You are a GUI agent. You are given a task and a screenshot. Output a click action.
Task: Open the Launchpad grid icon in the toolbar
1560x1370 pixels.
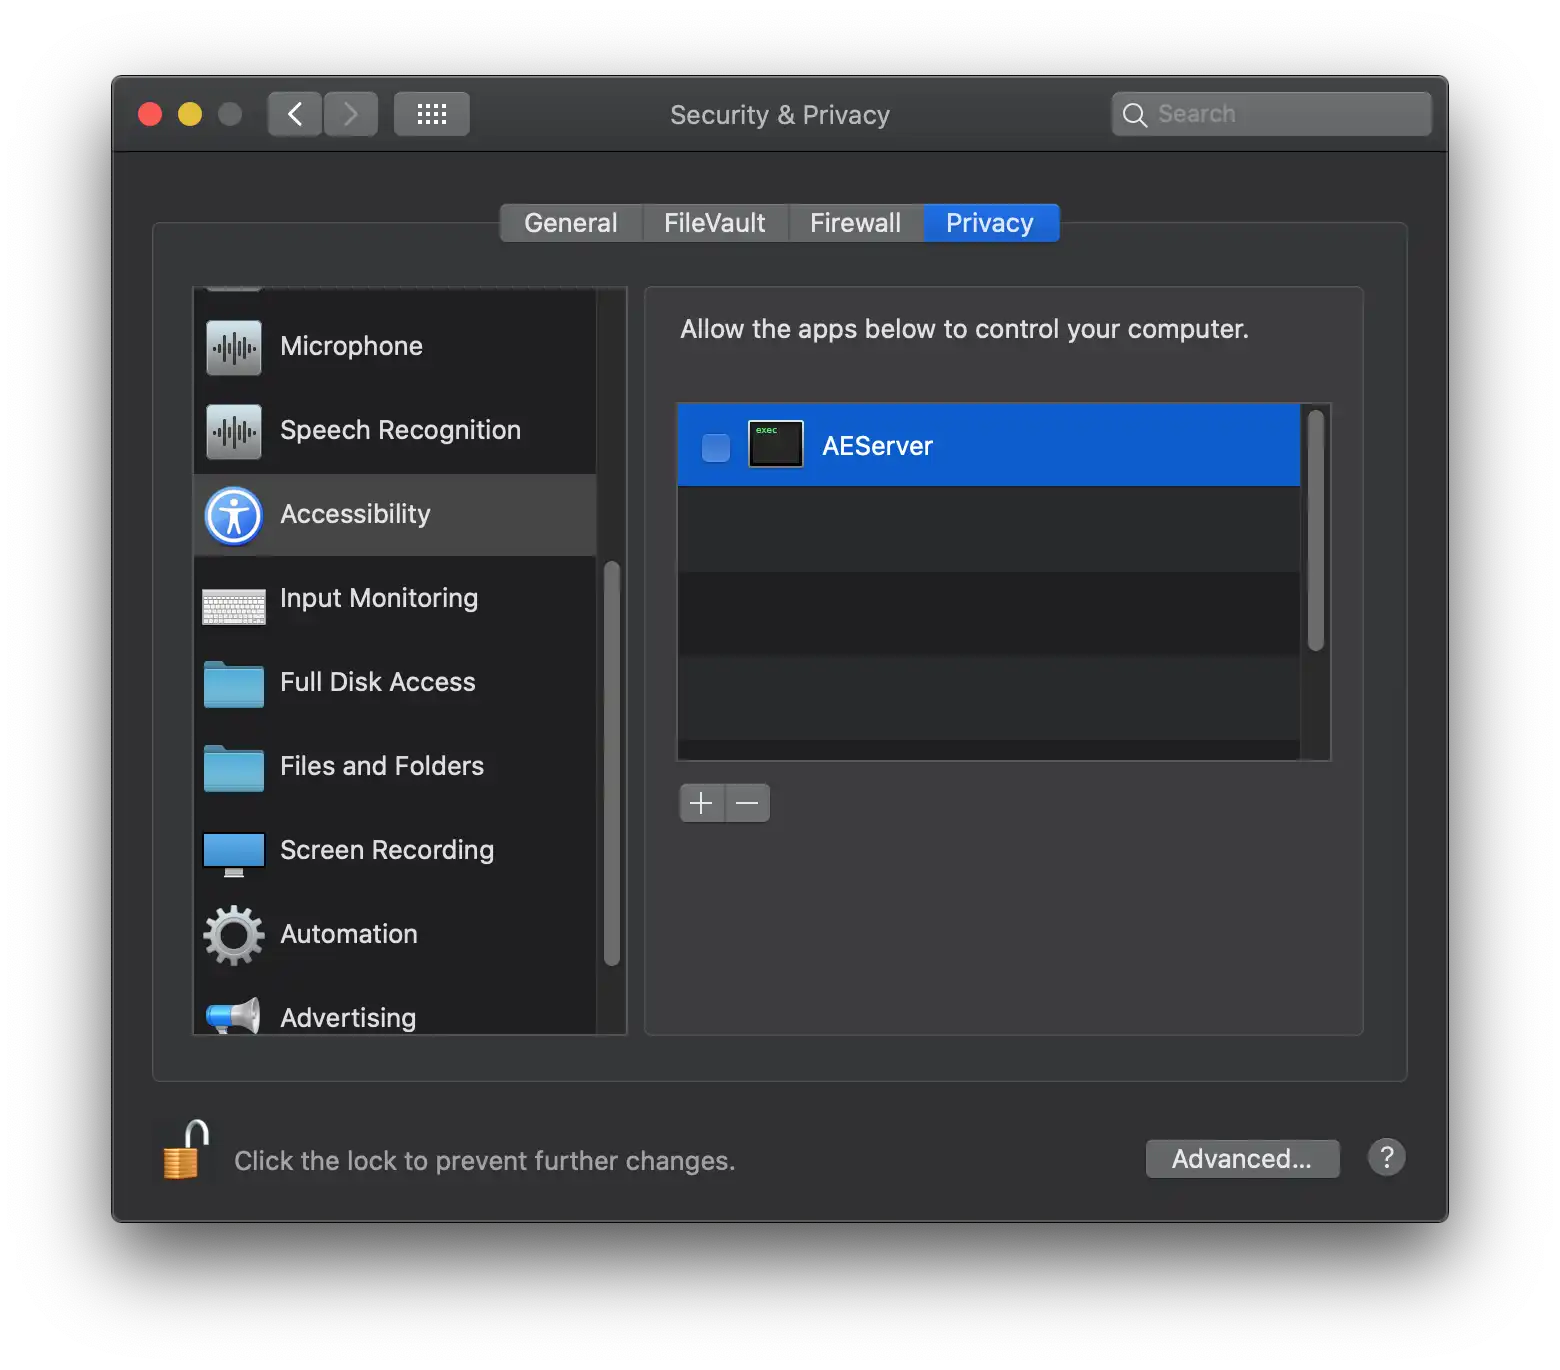tap(431, 113)
